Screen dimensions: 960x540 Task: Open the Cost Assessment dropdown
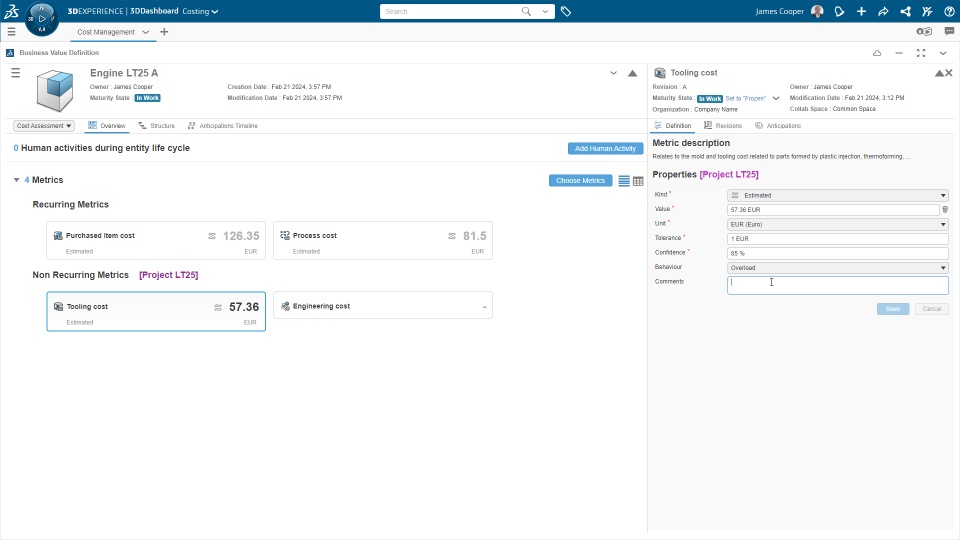(44, 126)
